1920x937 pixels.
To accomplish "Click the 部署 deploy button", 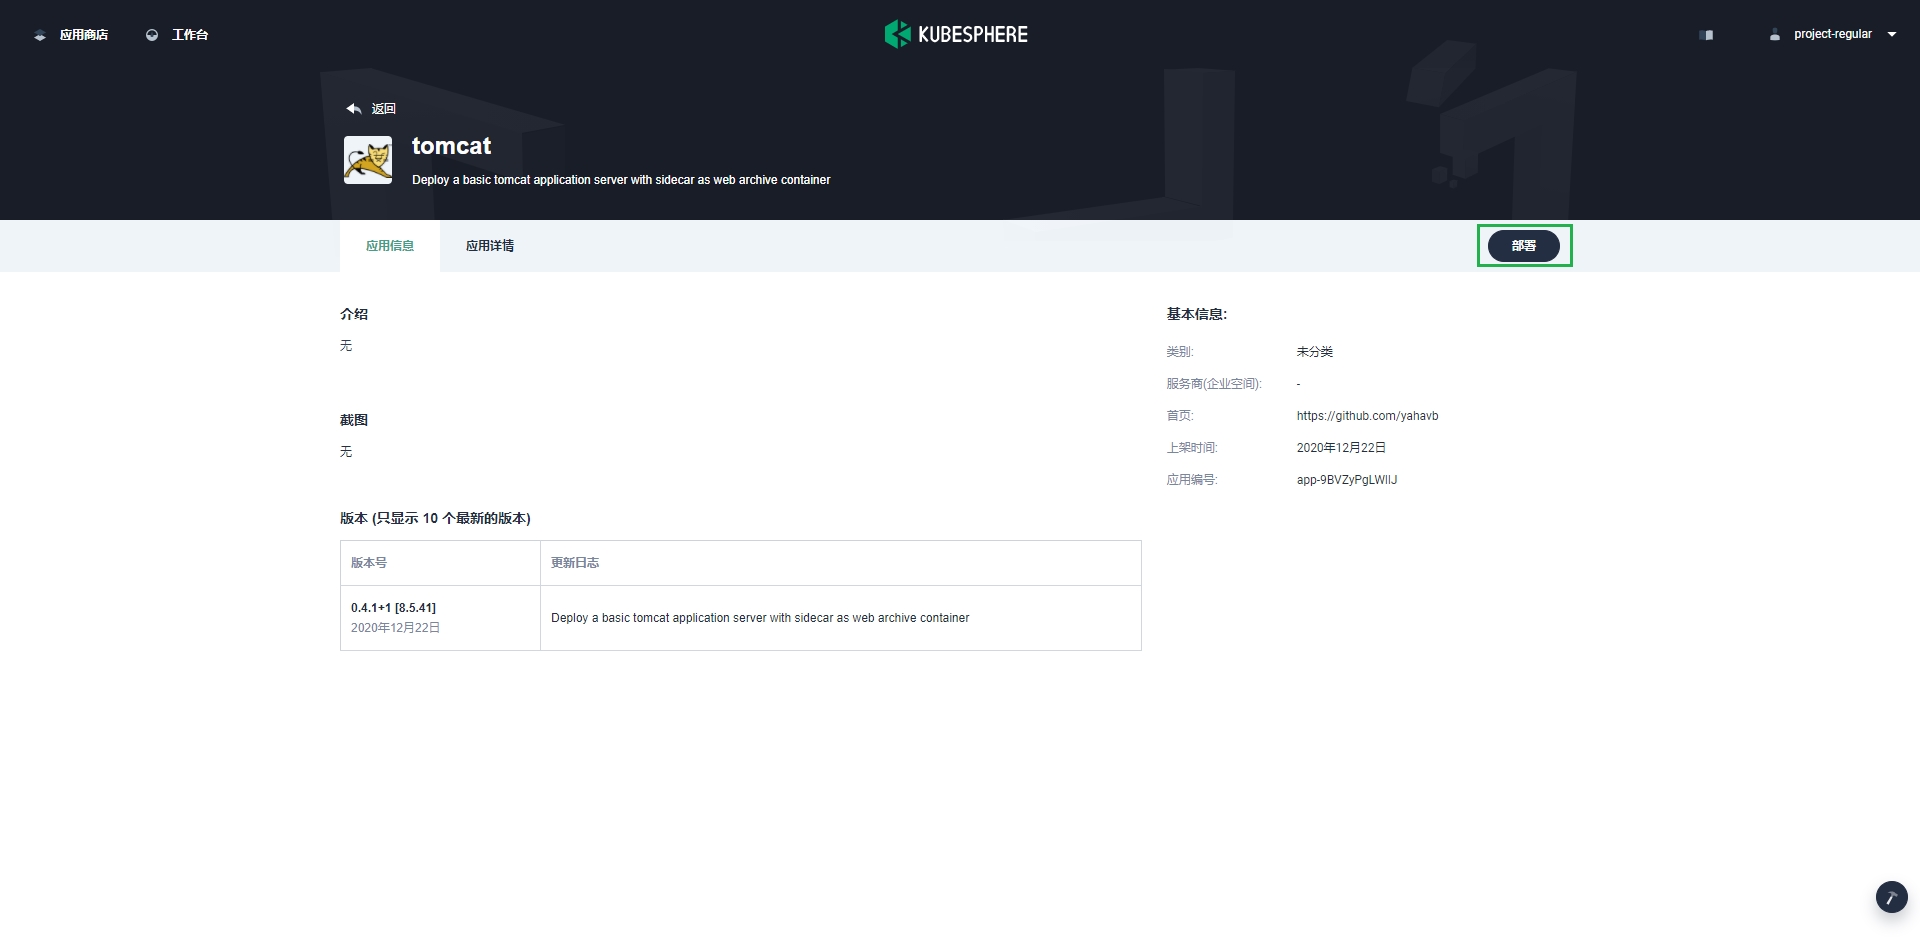I will click(x=1523, y=245).
